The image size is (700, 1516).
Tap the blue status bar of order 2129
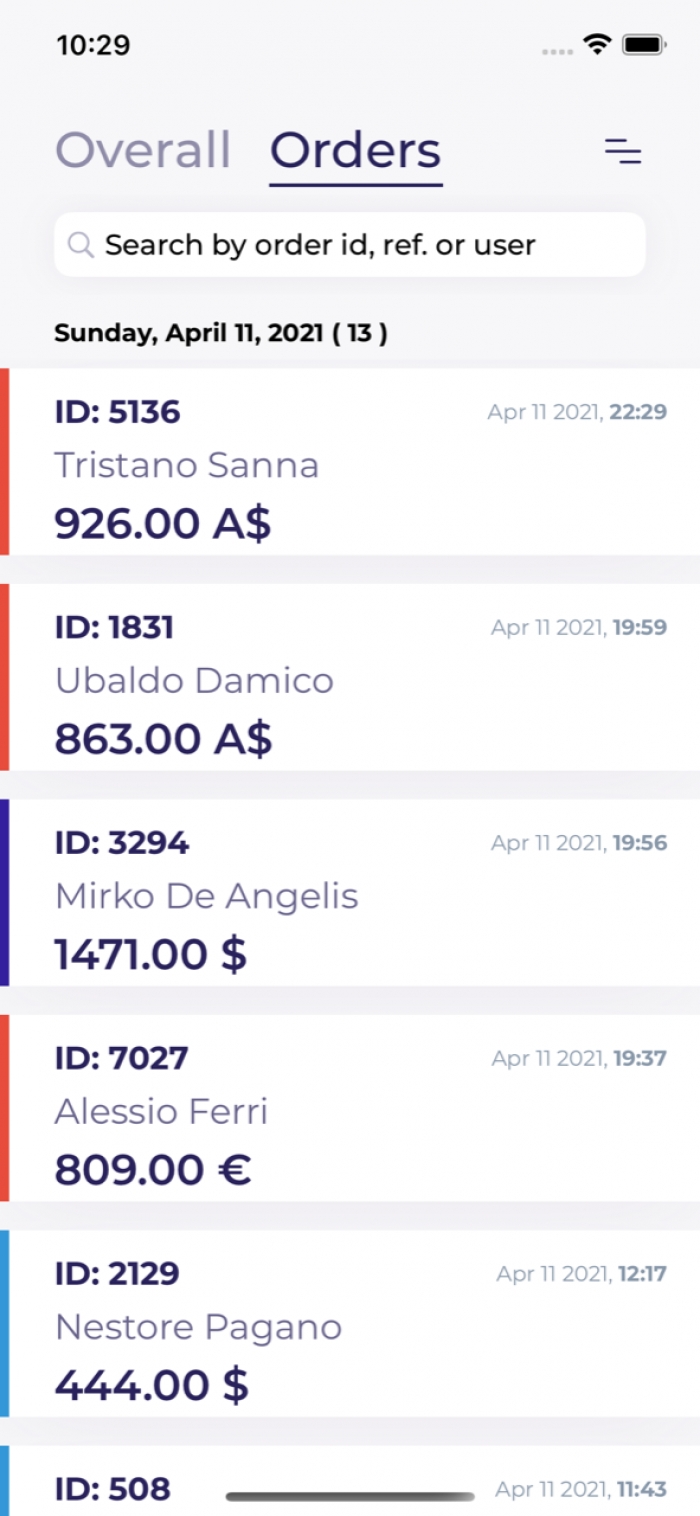pyautogui.click(x=4, y=1323)
